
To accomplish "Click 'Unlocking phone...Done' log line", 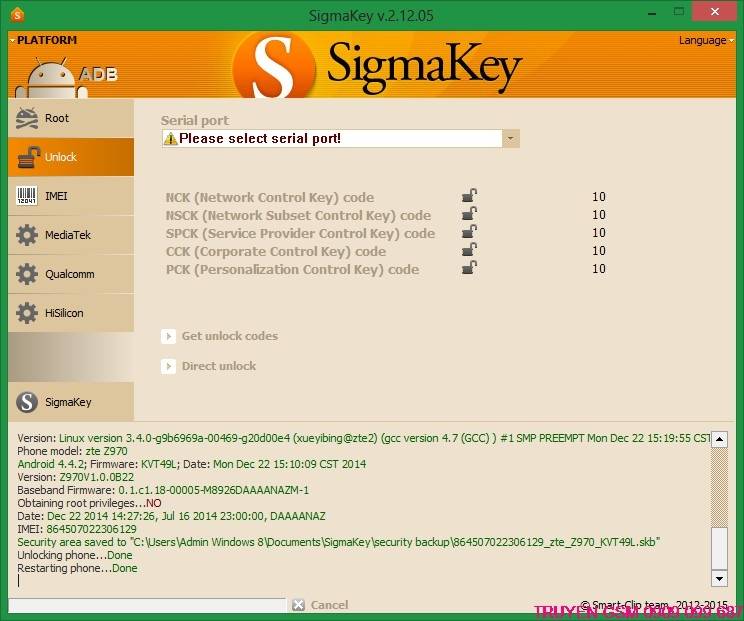I will 74,555.
